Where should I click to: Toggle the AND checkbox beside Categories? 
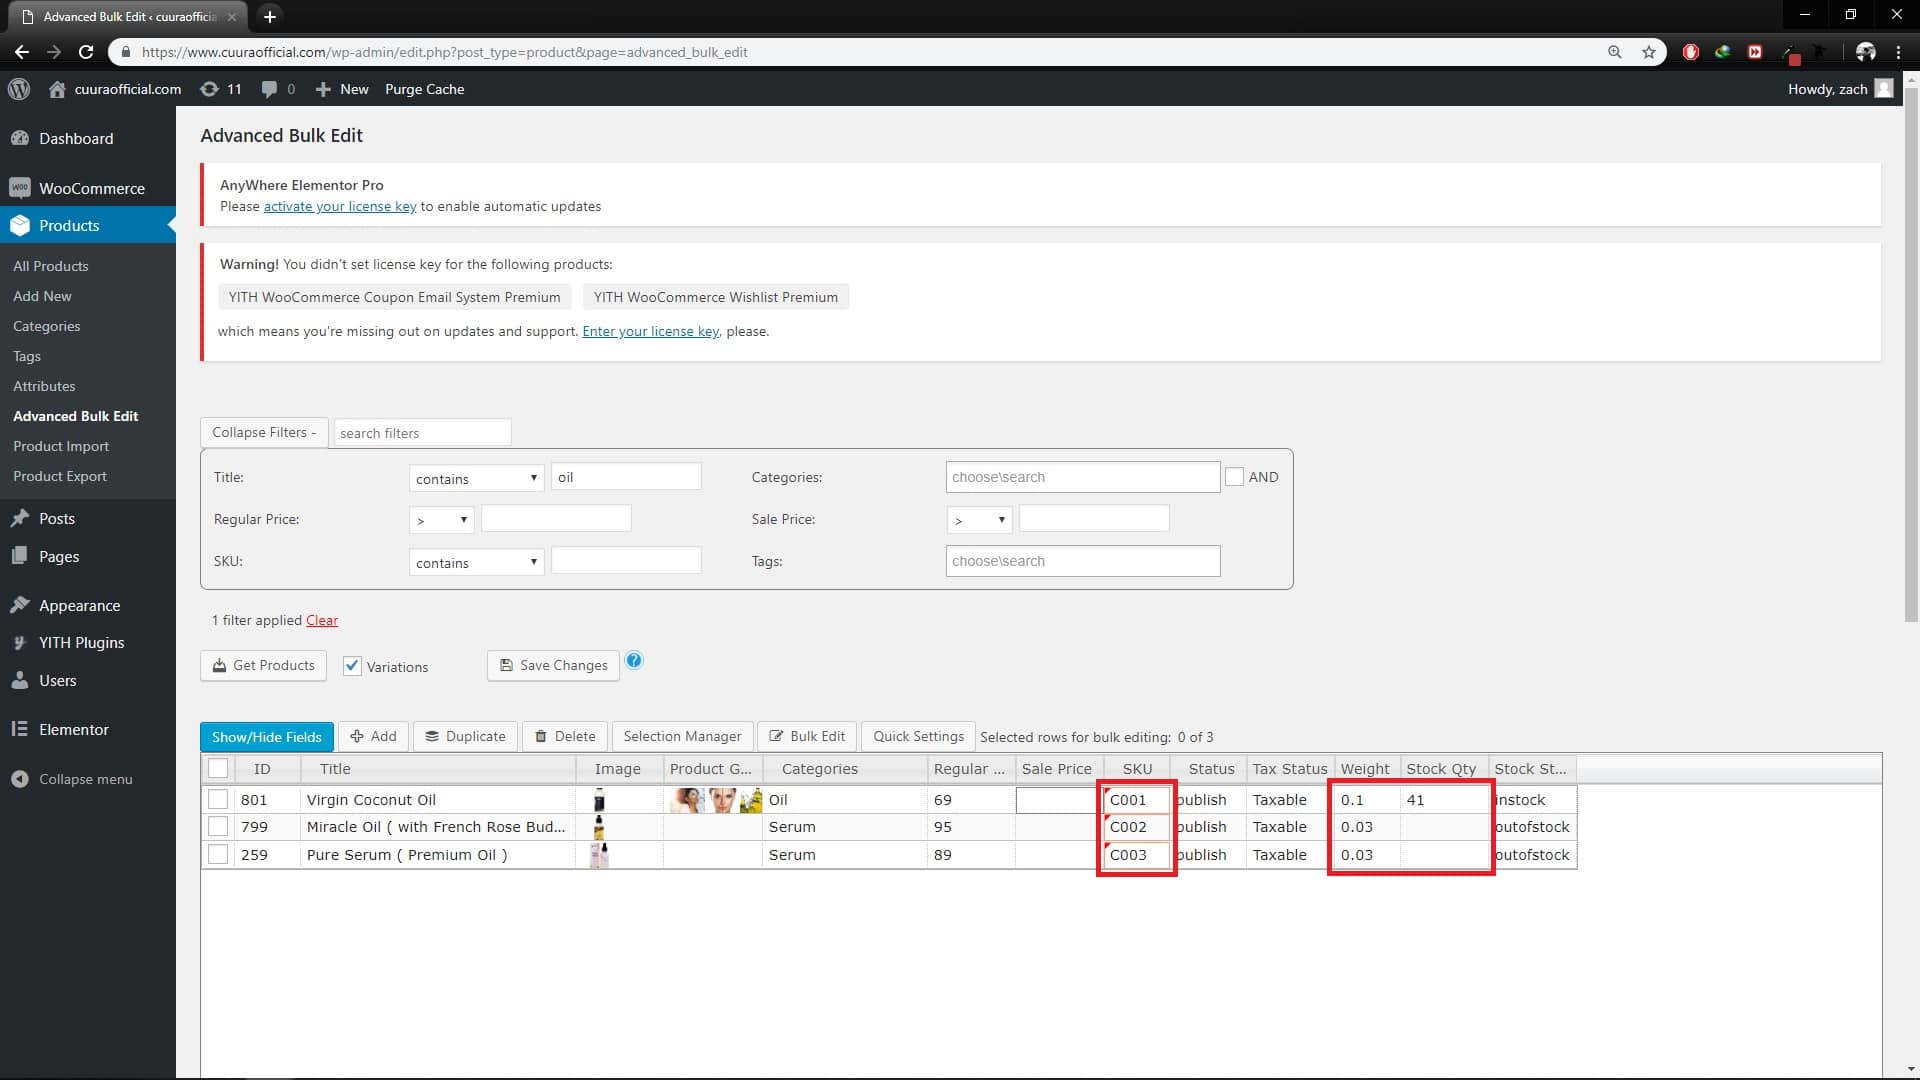click(x=1235, y=477)
